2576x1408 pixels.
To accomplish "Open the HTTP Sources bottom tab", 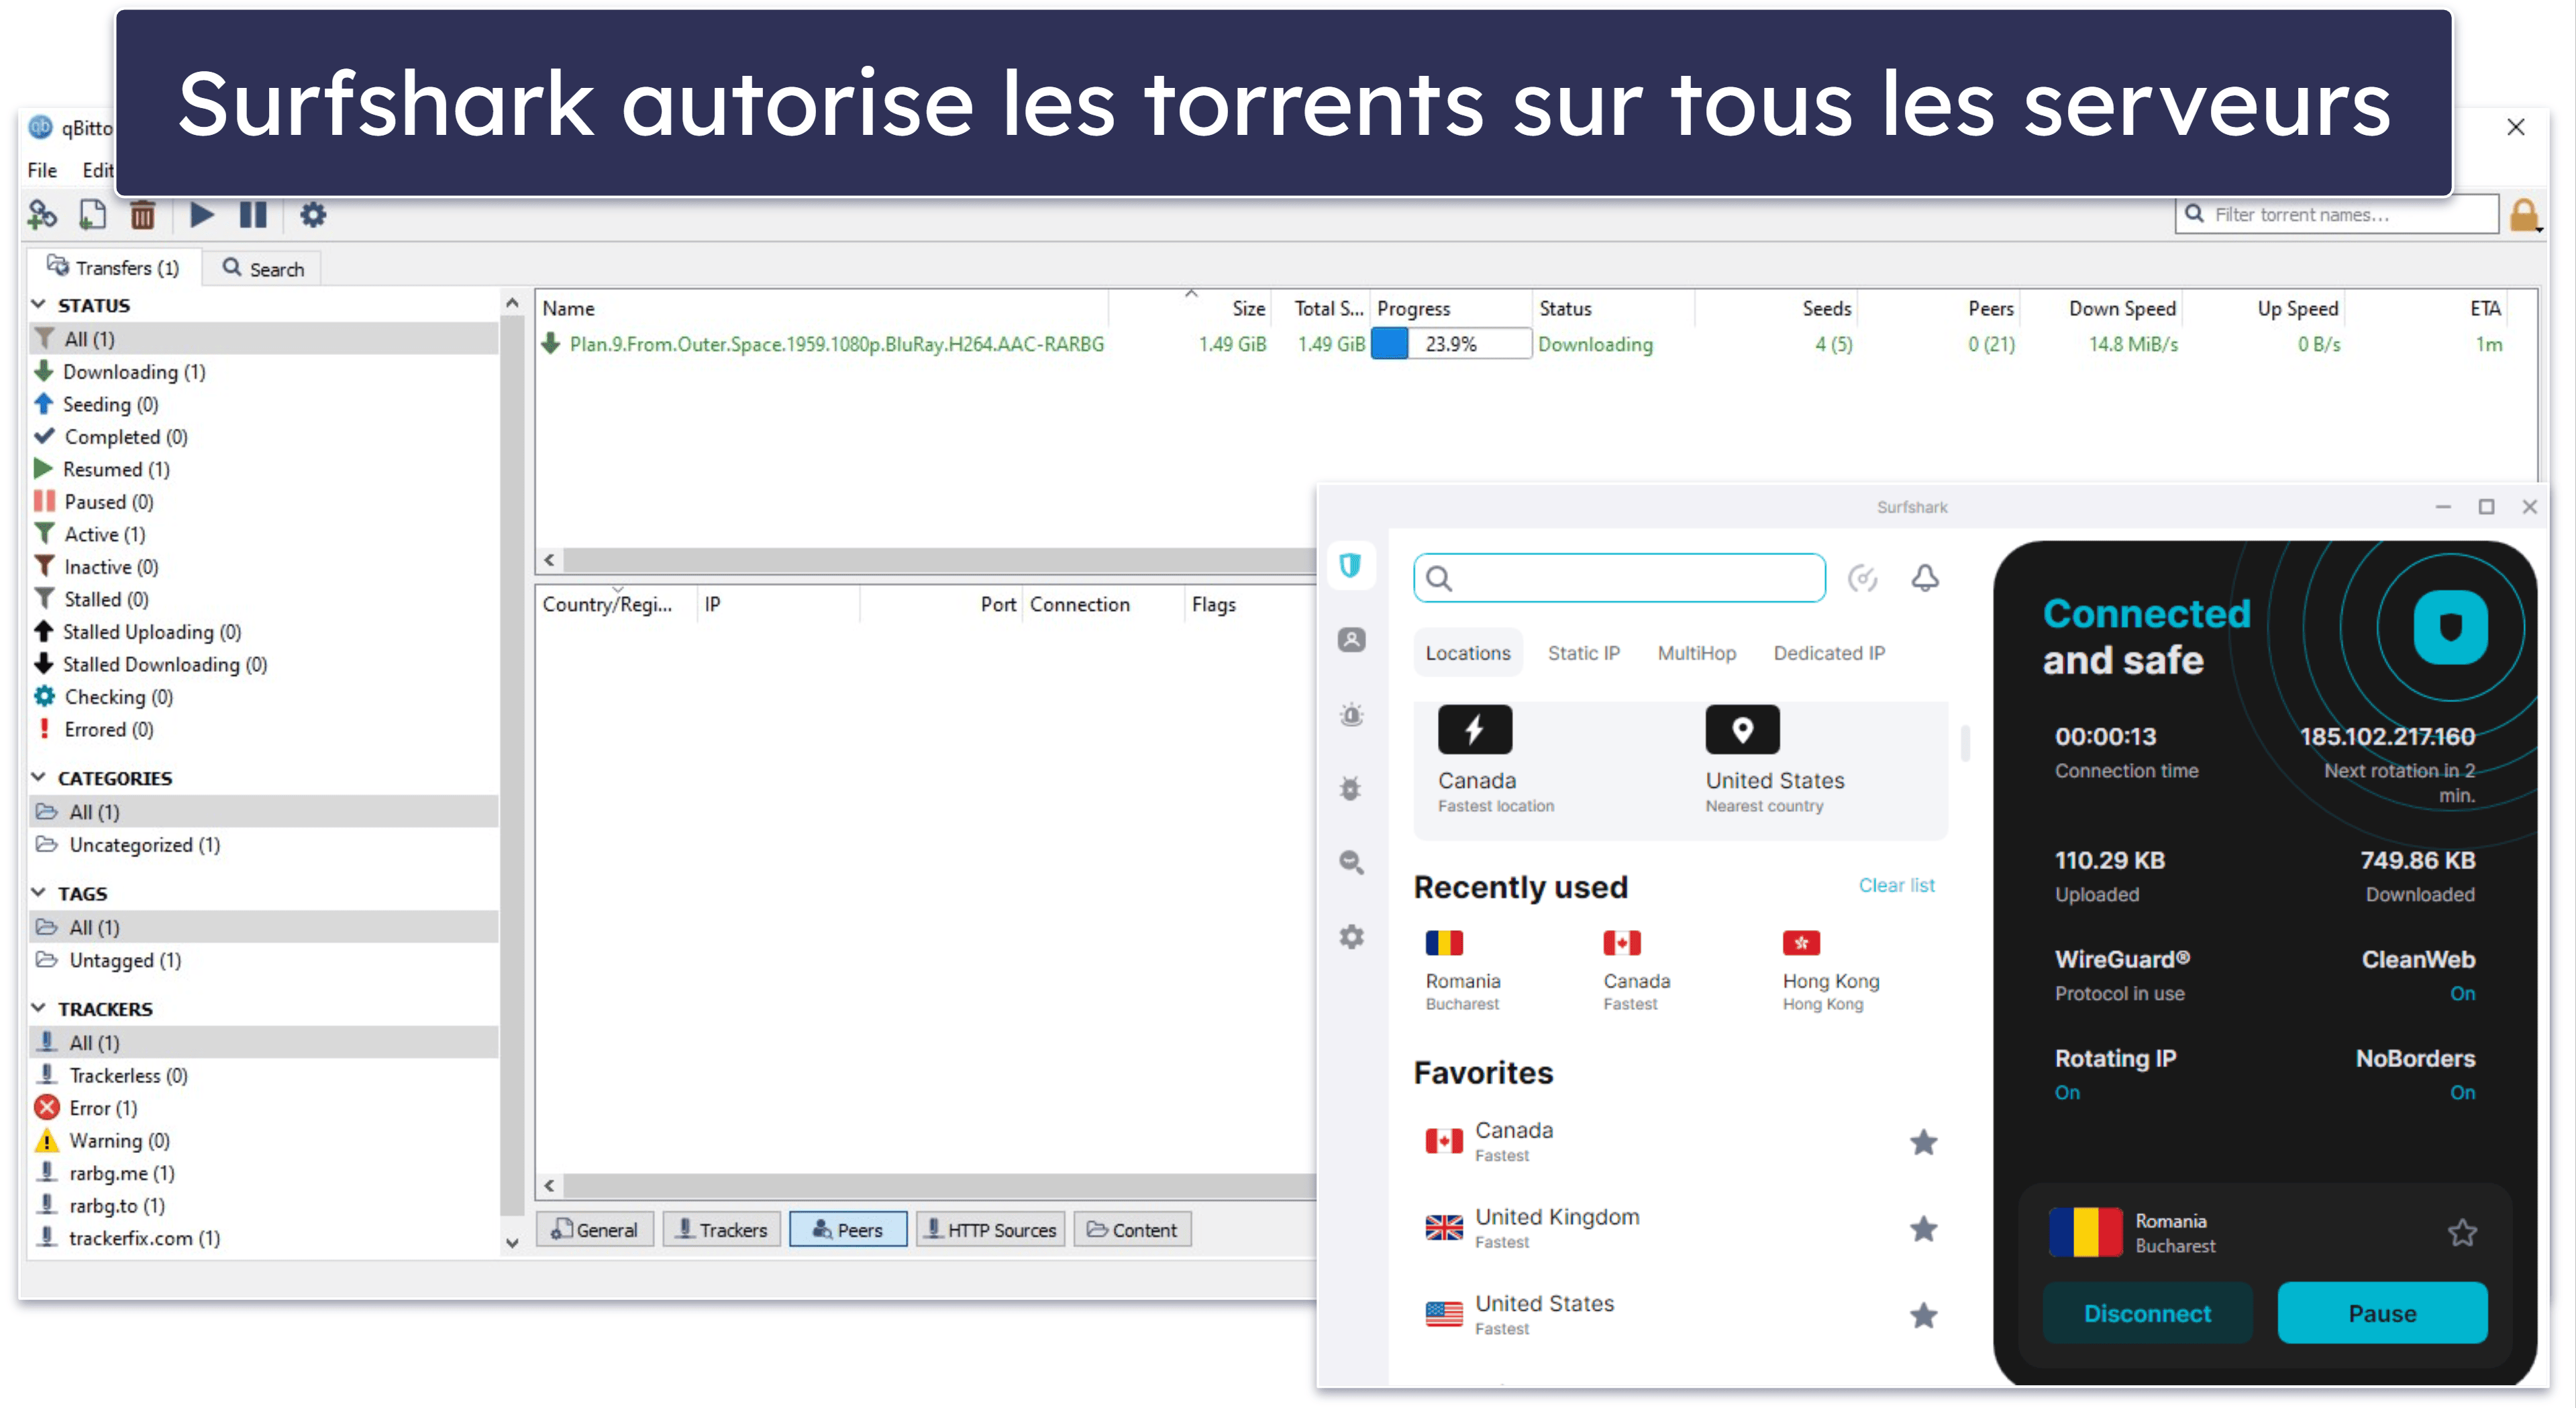I will pos(990,1229).
